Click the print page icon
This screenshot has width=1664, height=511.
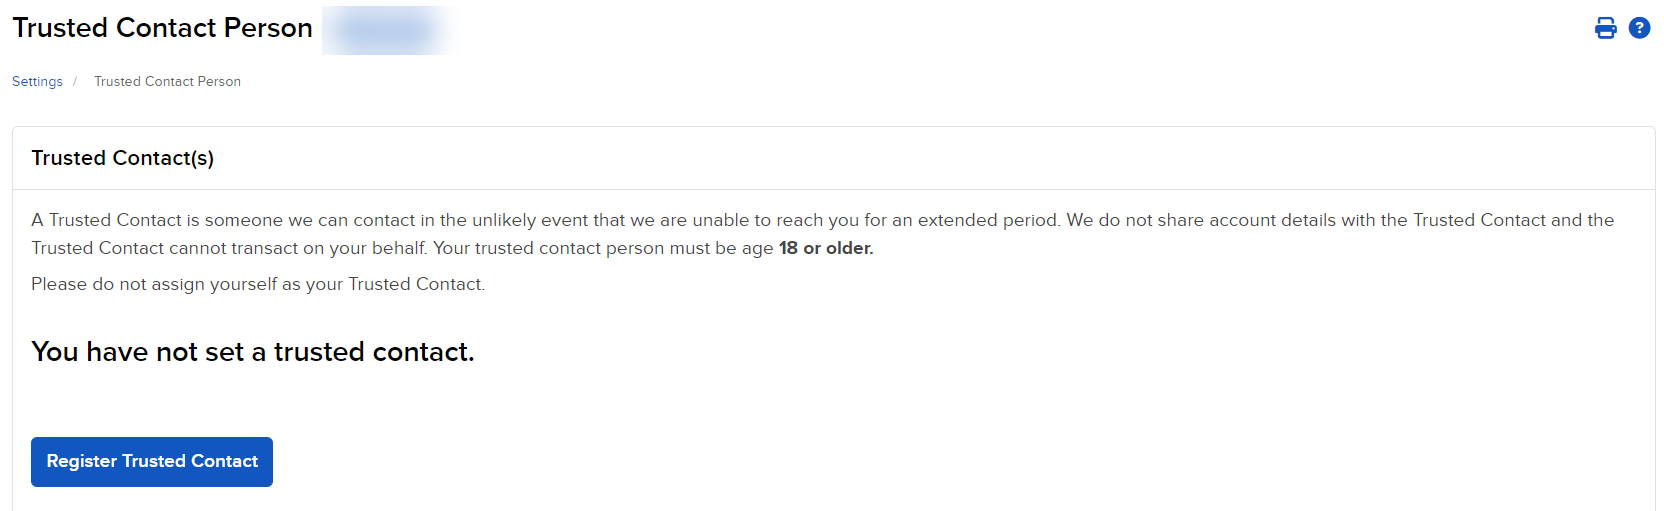(x=1605, y=28)
